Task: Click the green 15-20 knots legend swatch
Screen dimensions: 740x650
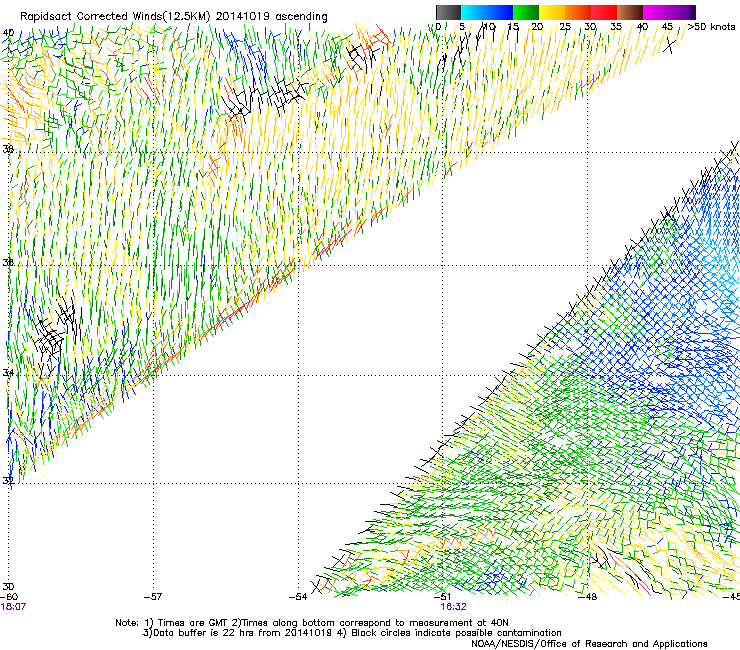Action: pos(526,12)
